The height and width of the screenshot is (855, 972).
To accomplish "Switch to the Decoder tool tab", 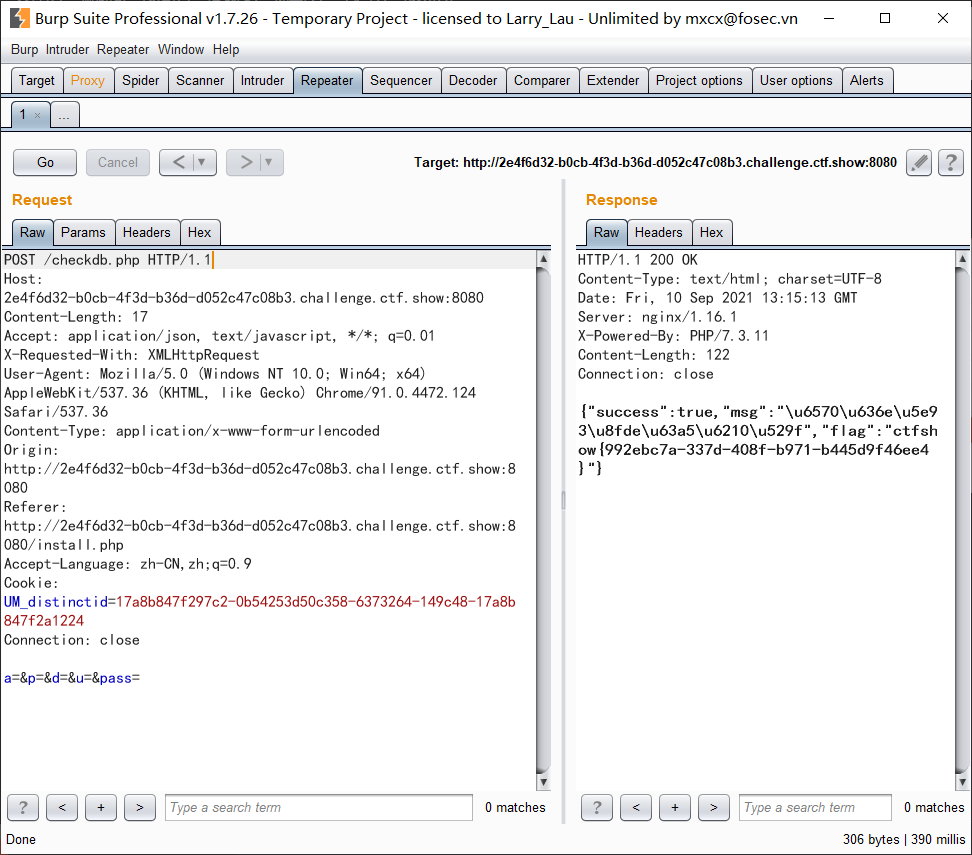I will coord(473,81).
